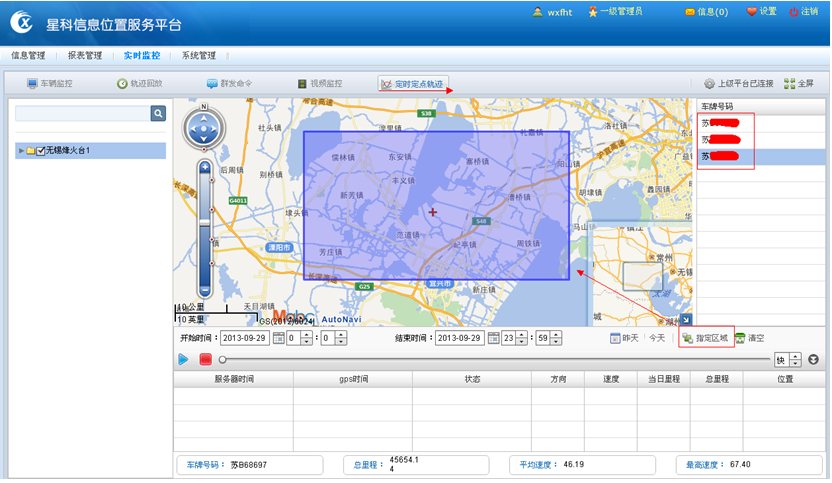832x483 pixels.
Task: Expand the 无锡烽火台1 tree node
Action: tap(21, 151)
